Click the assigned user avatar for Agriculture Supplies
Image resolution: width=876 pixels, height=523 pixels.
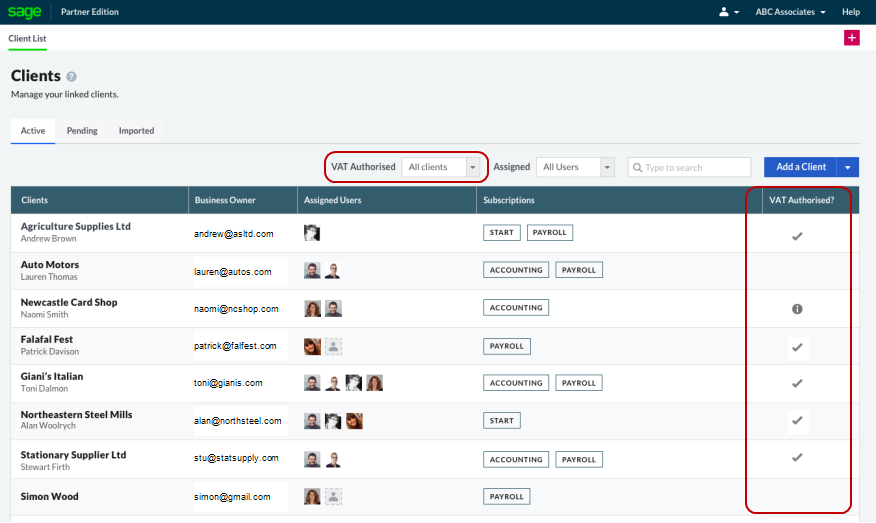[312, 233]
